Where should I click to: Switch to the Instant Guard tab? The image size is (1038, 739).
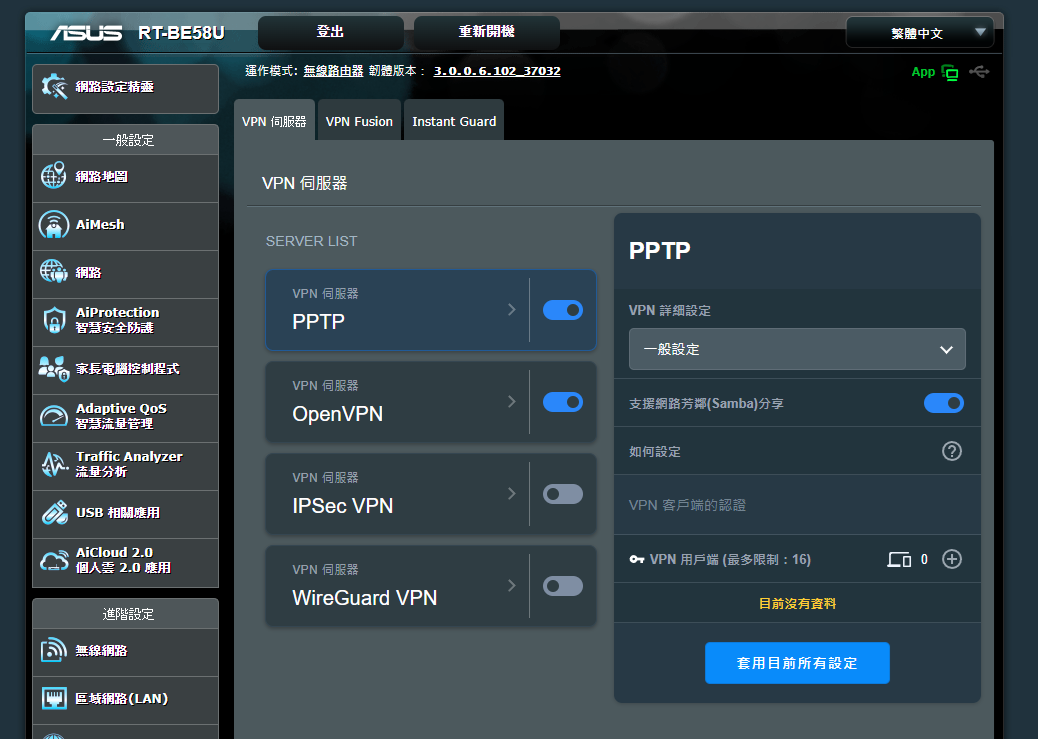[x=454, y=121]
